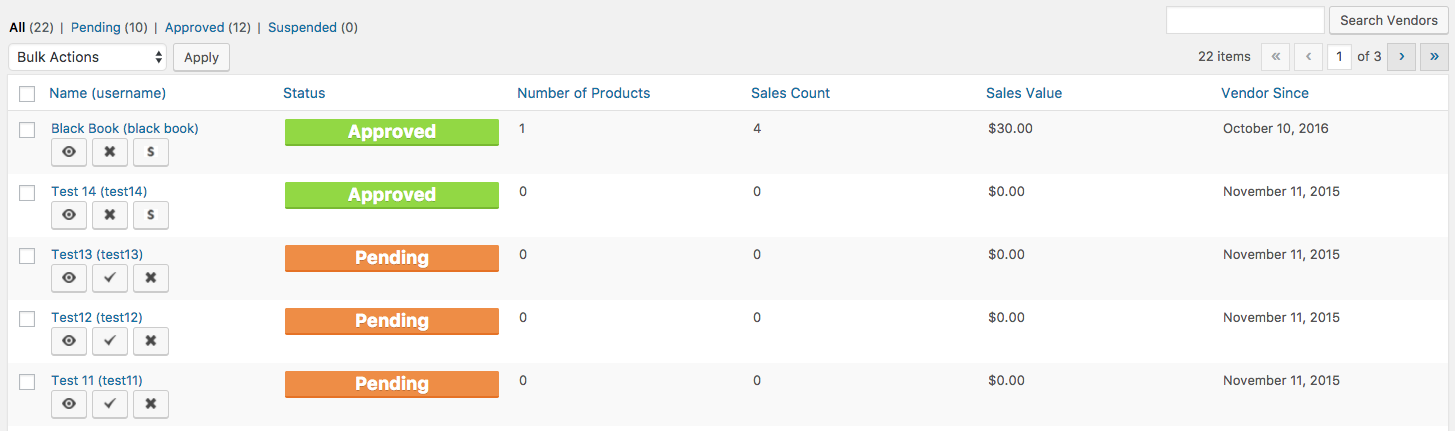The height and width of the screenshot is (431, 1455).
Task: Click the X icon under Test 14
Action: tap(110, 215)
